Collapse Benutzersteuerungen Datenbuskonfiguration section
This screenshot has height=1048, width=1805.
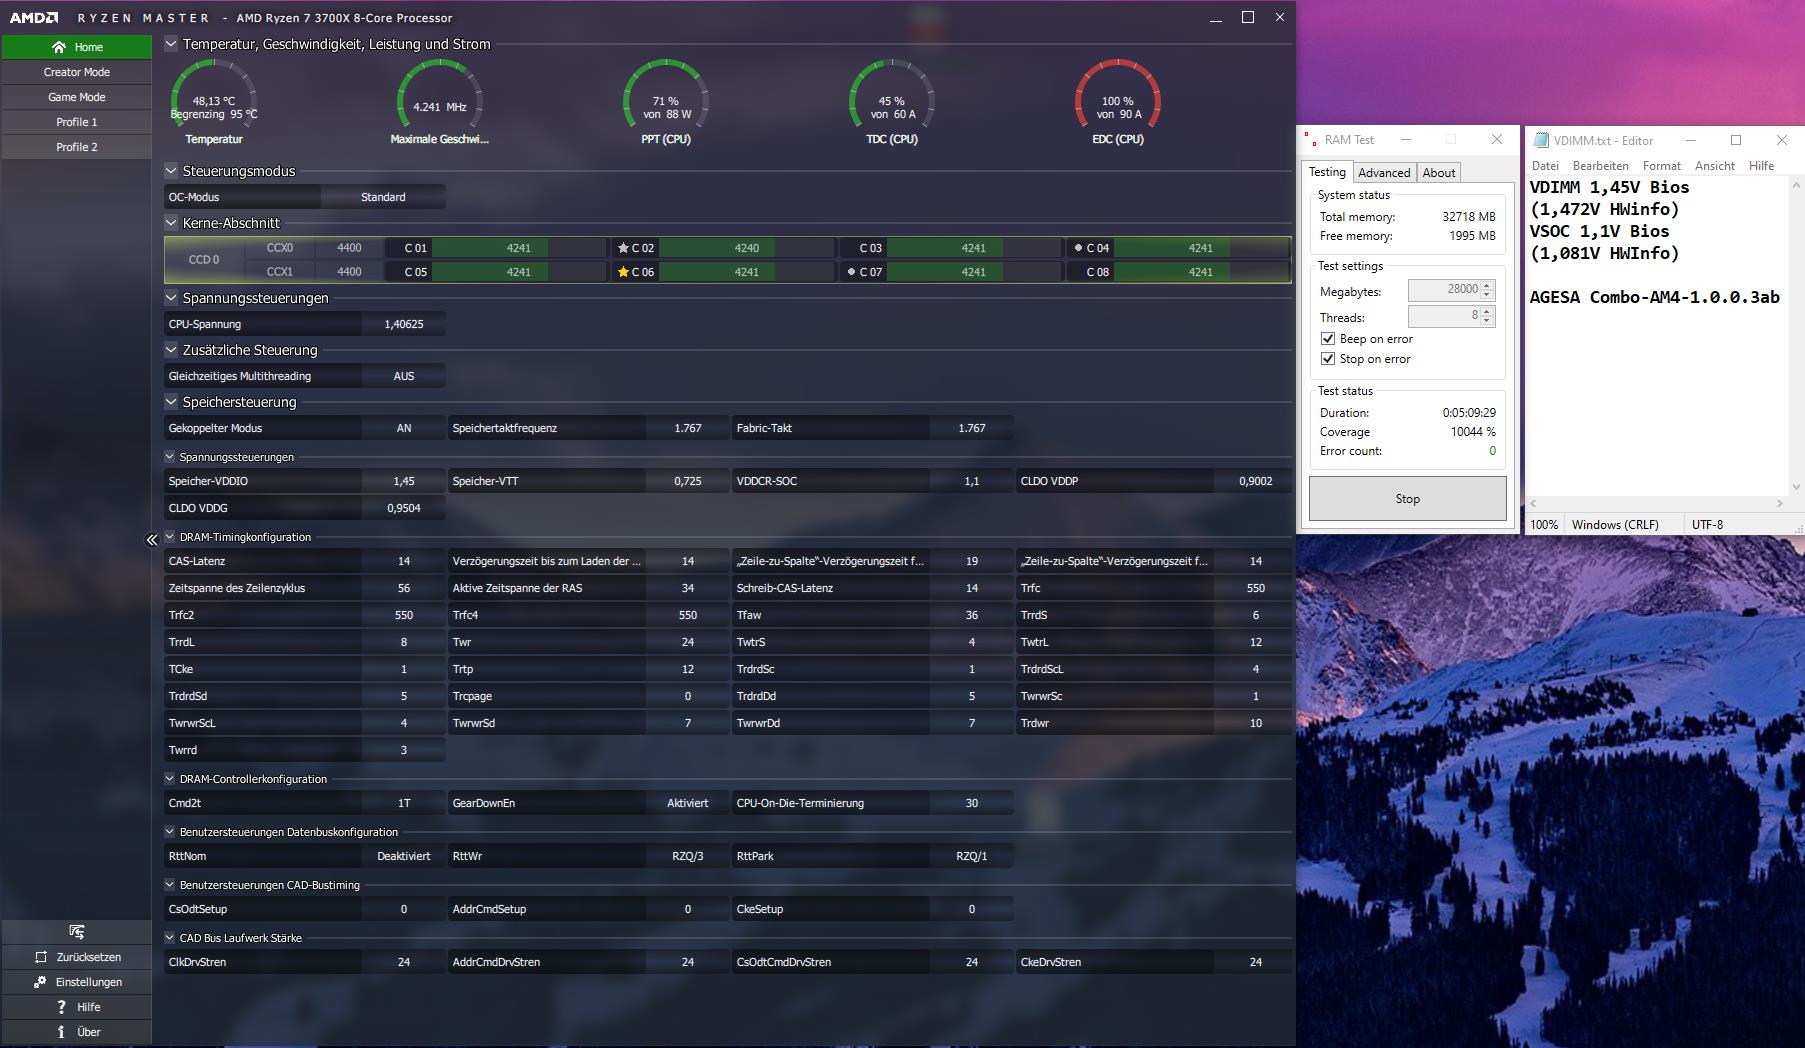point(170,832)
